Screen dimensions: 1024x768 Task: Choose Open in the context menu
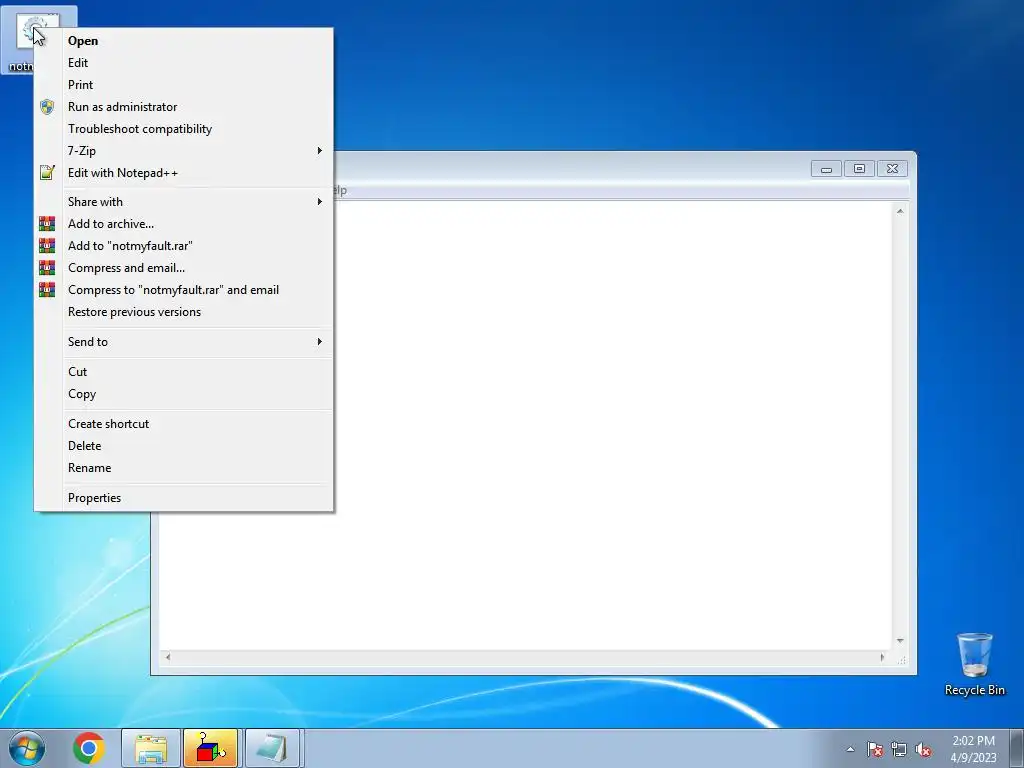(184, 40)
